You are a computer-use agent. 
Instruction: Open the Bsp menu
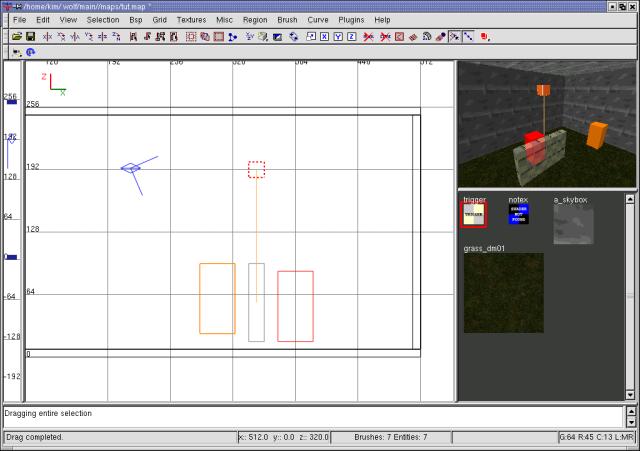tap(136, 20)
